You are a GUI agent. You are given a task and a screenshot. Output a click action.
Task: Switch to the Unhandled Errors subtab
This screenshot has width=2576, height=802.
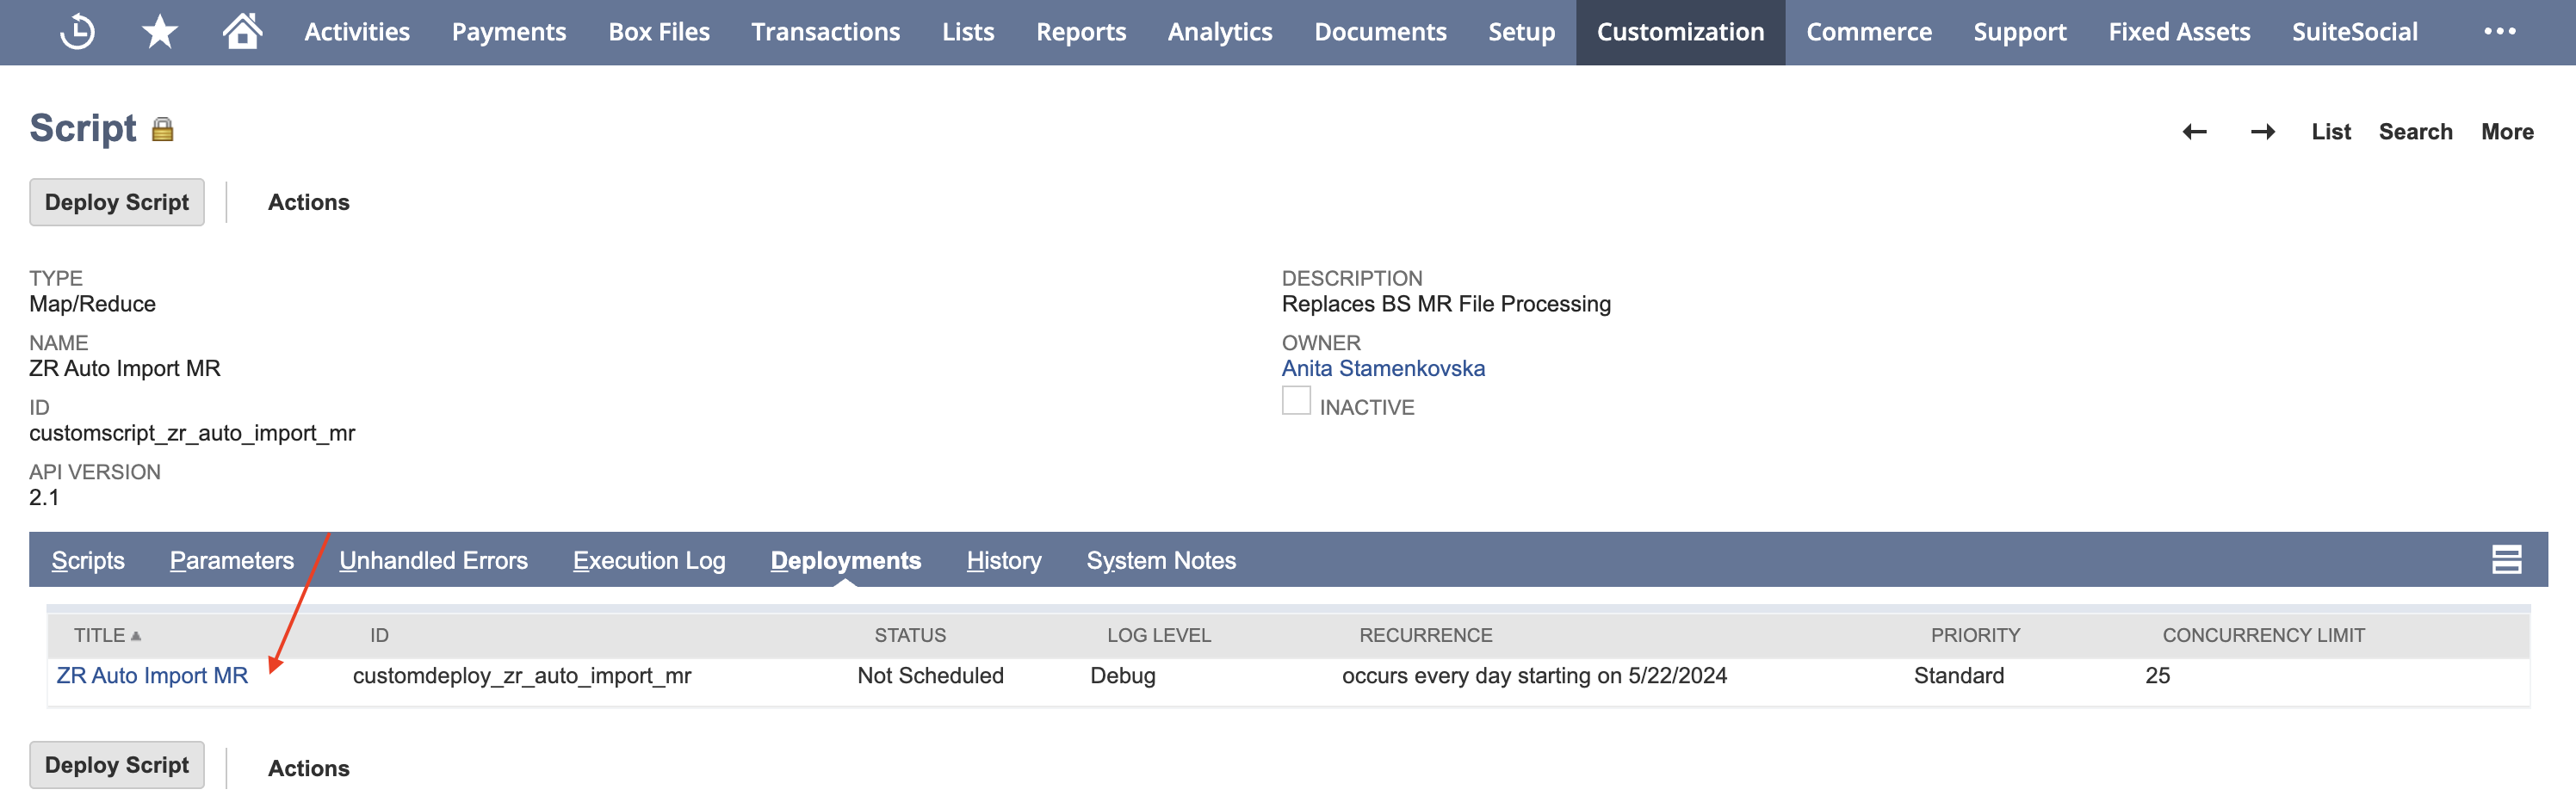point(433,561)
